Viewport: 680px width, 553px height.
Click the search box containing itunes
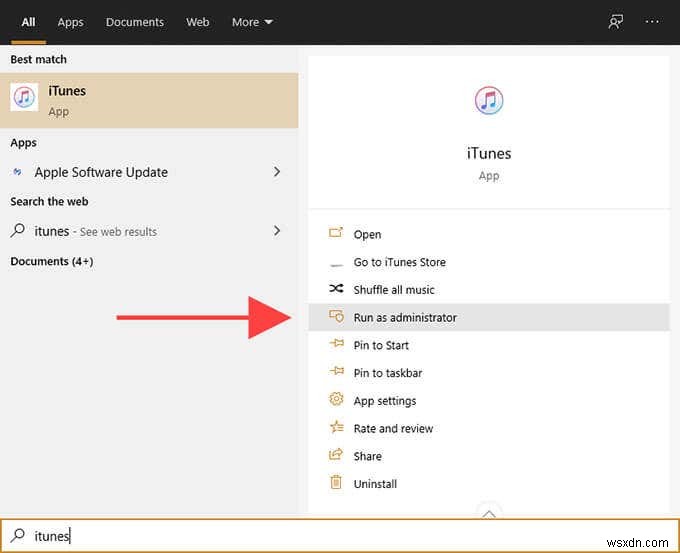340,536
